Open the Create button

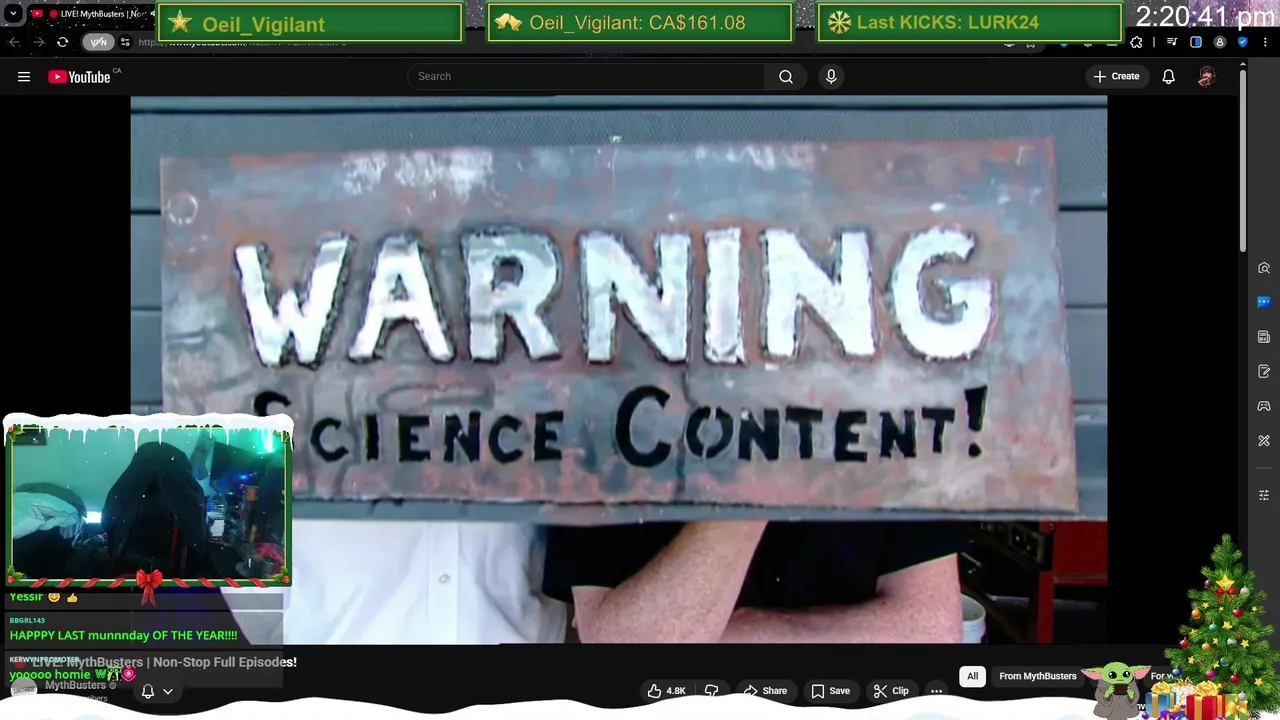[x=1116, y=76]
